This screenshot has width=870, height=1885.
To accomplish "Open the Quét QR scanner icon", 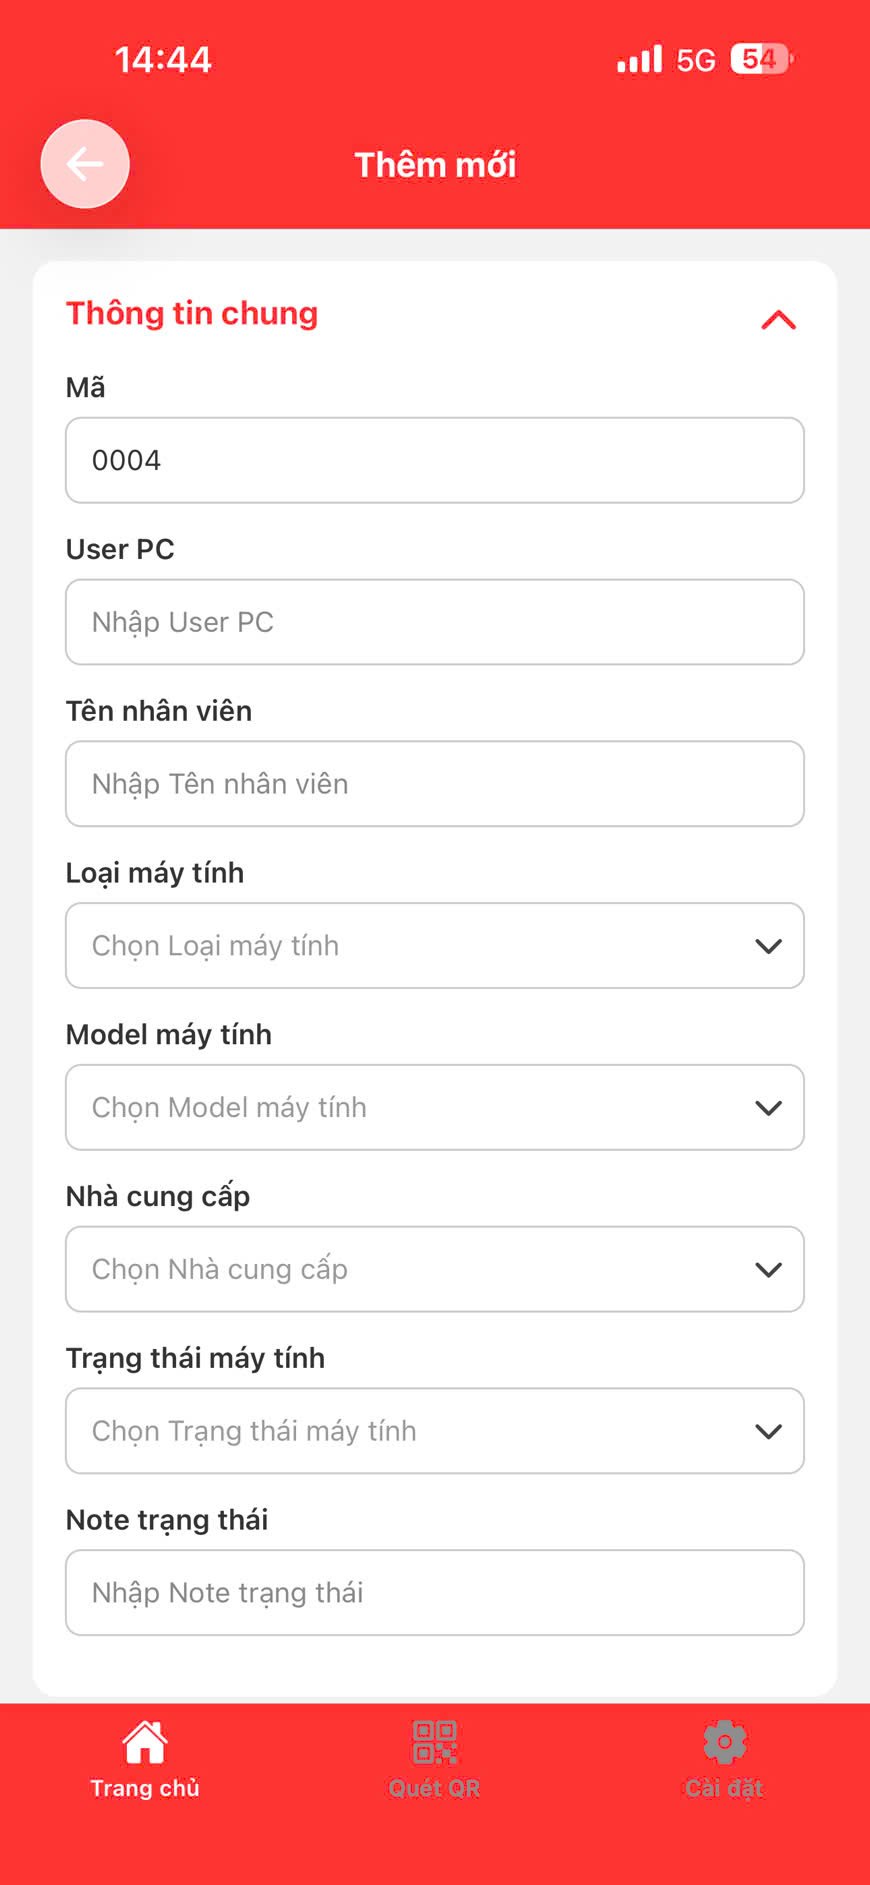I will [435, 1743].
